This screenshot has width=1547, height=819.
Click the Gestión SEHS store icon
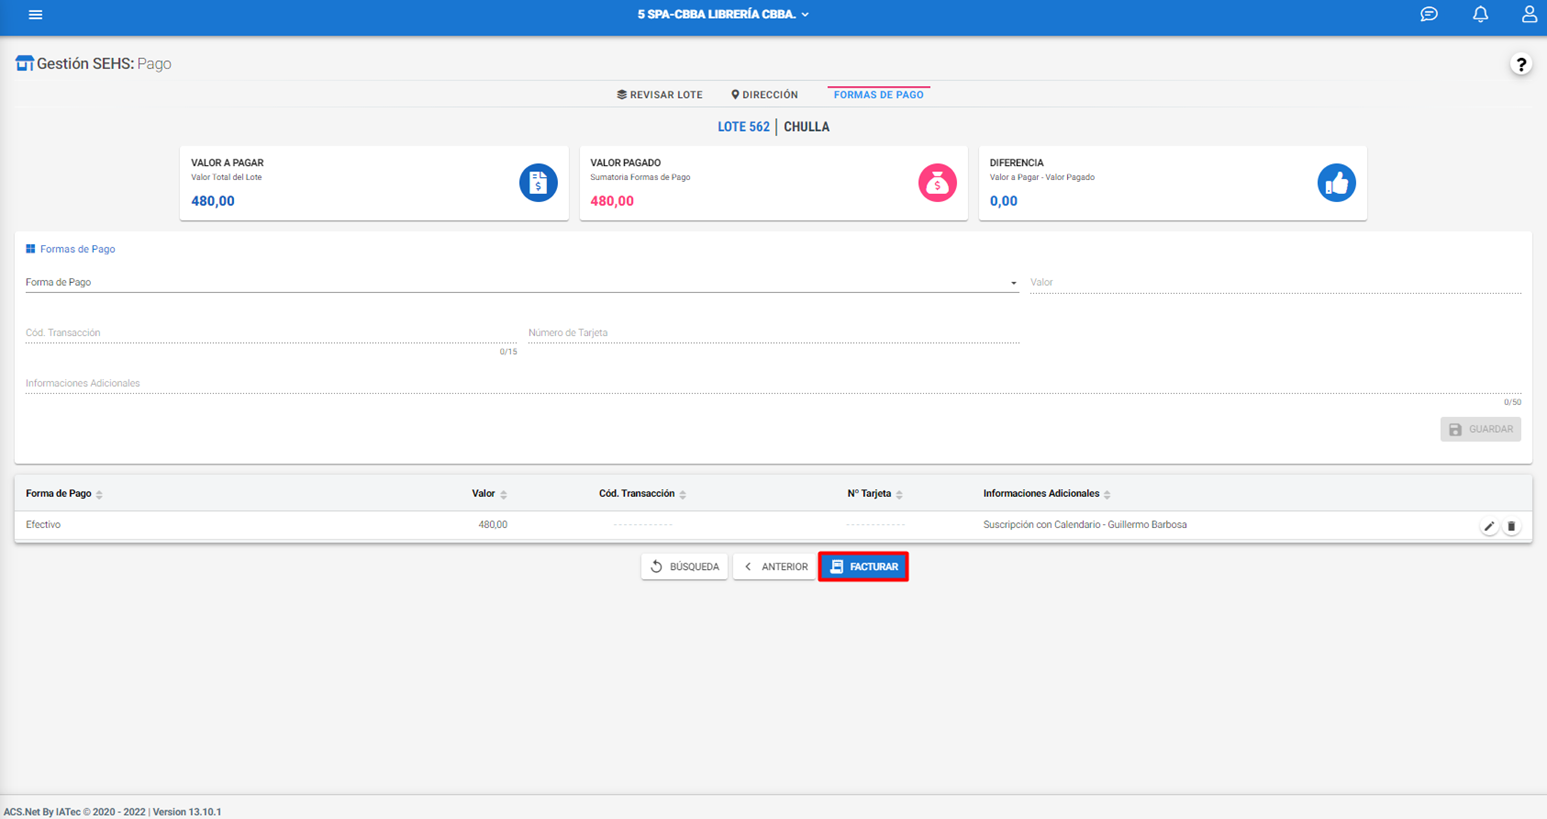click(x=24, y=63)
